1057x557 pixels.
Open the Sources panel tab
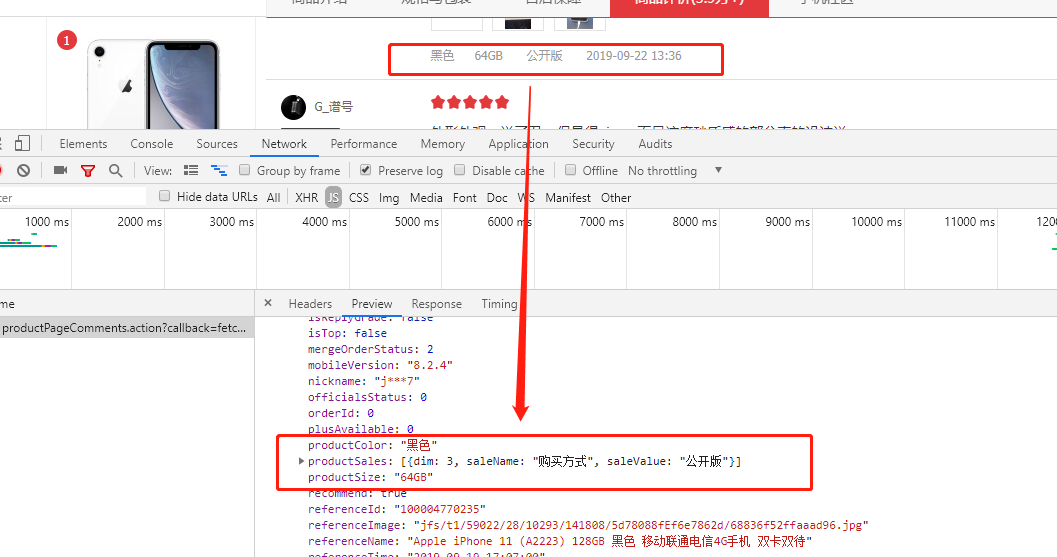pos(217,144)
